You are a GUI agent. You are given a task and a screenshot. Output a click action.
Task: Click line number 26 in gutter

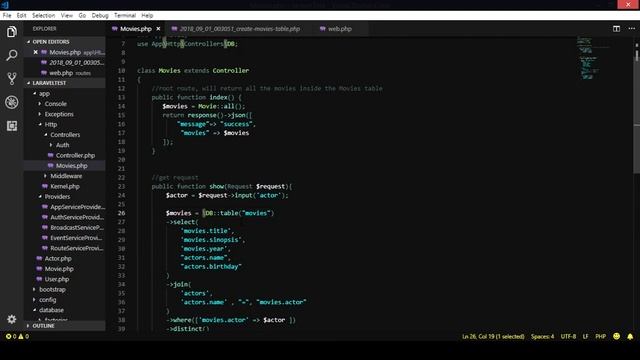click(x=122, y=213)
